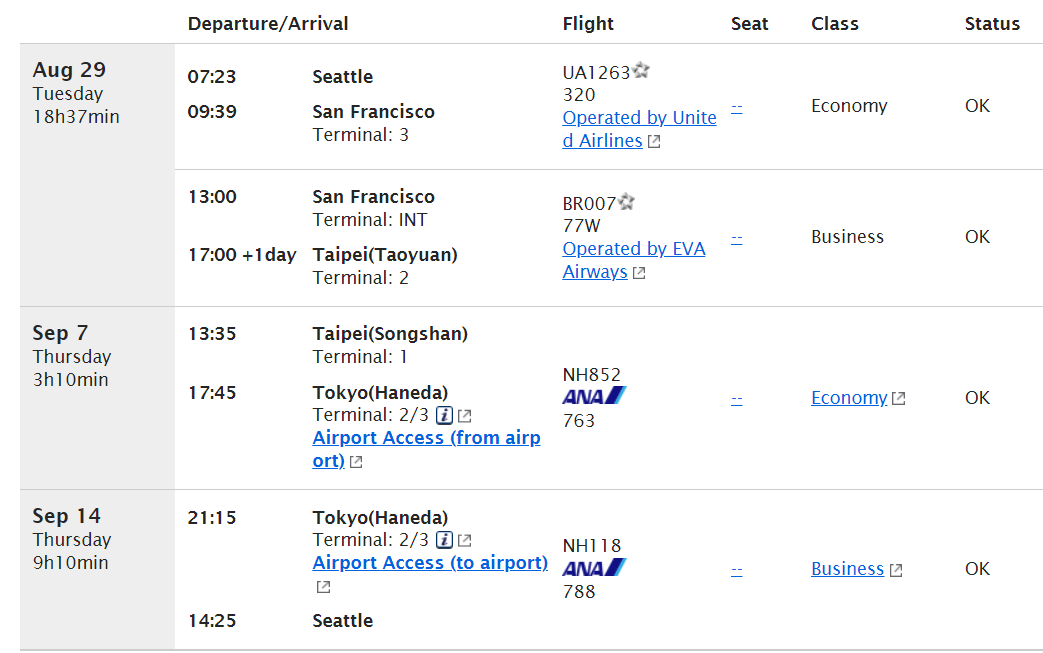Open Airport Access (to airport) link
This screenshot has width=1043, height=653.
pos(430,563)
